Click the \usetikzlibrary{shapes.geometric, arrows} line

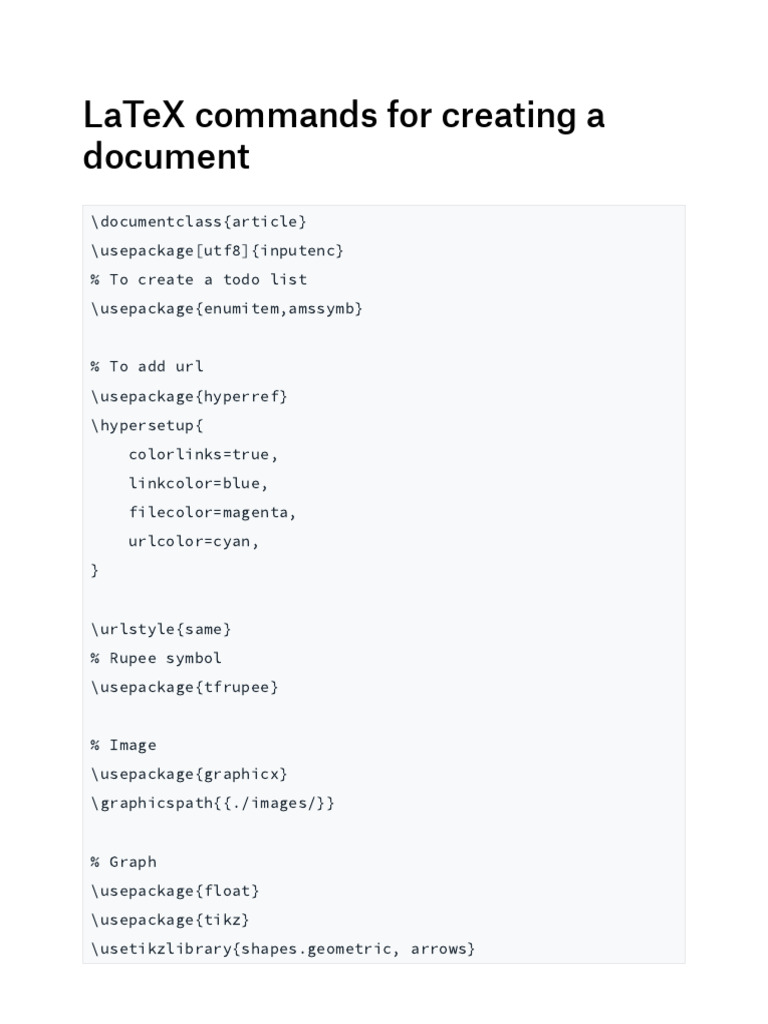pos(283,948)
